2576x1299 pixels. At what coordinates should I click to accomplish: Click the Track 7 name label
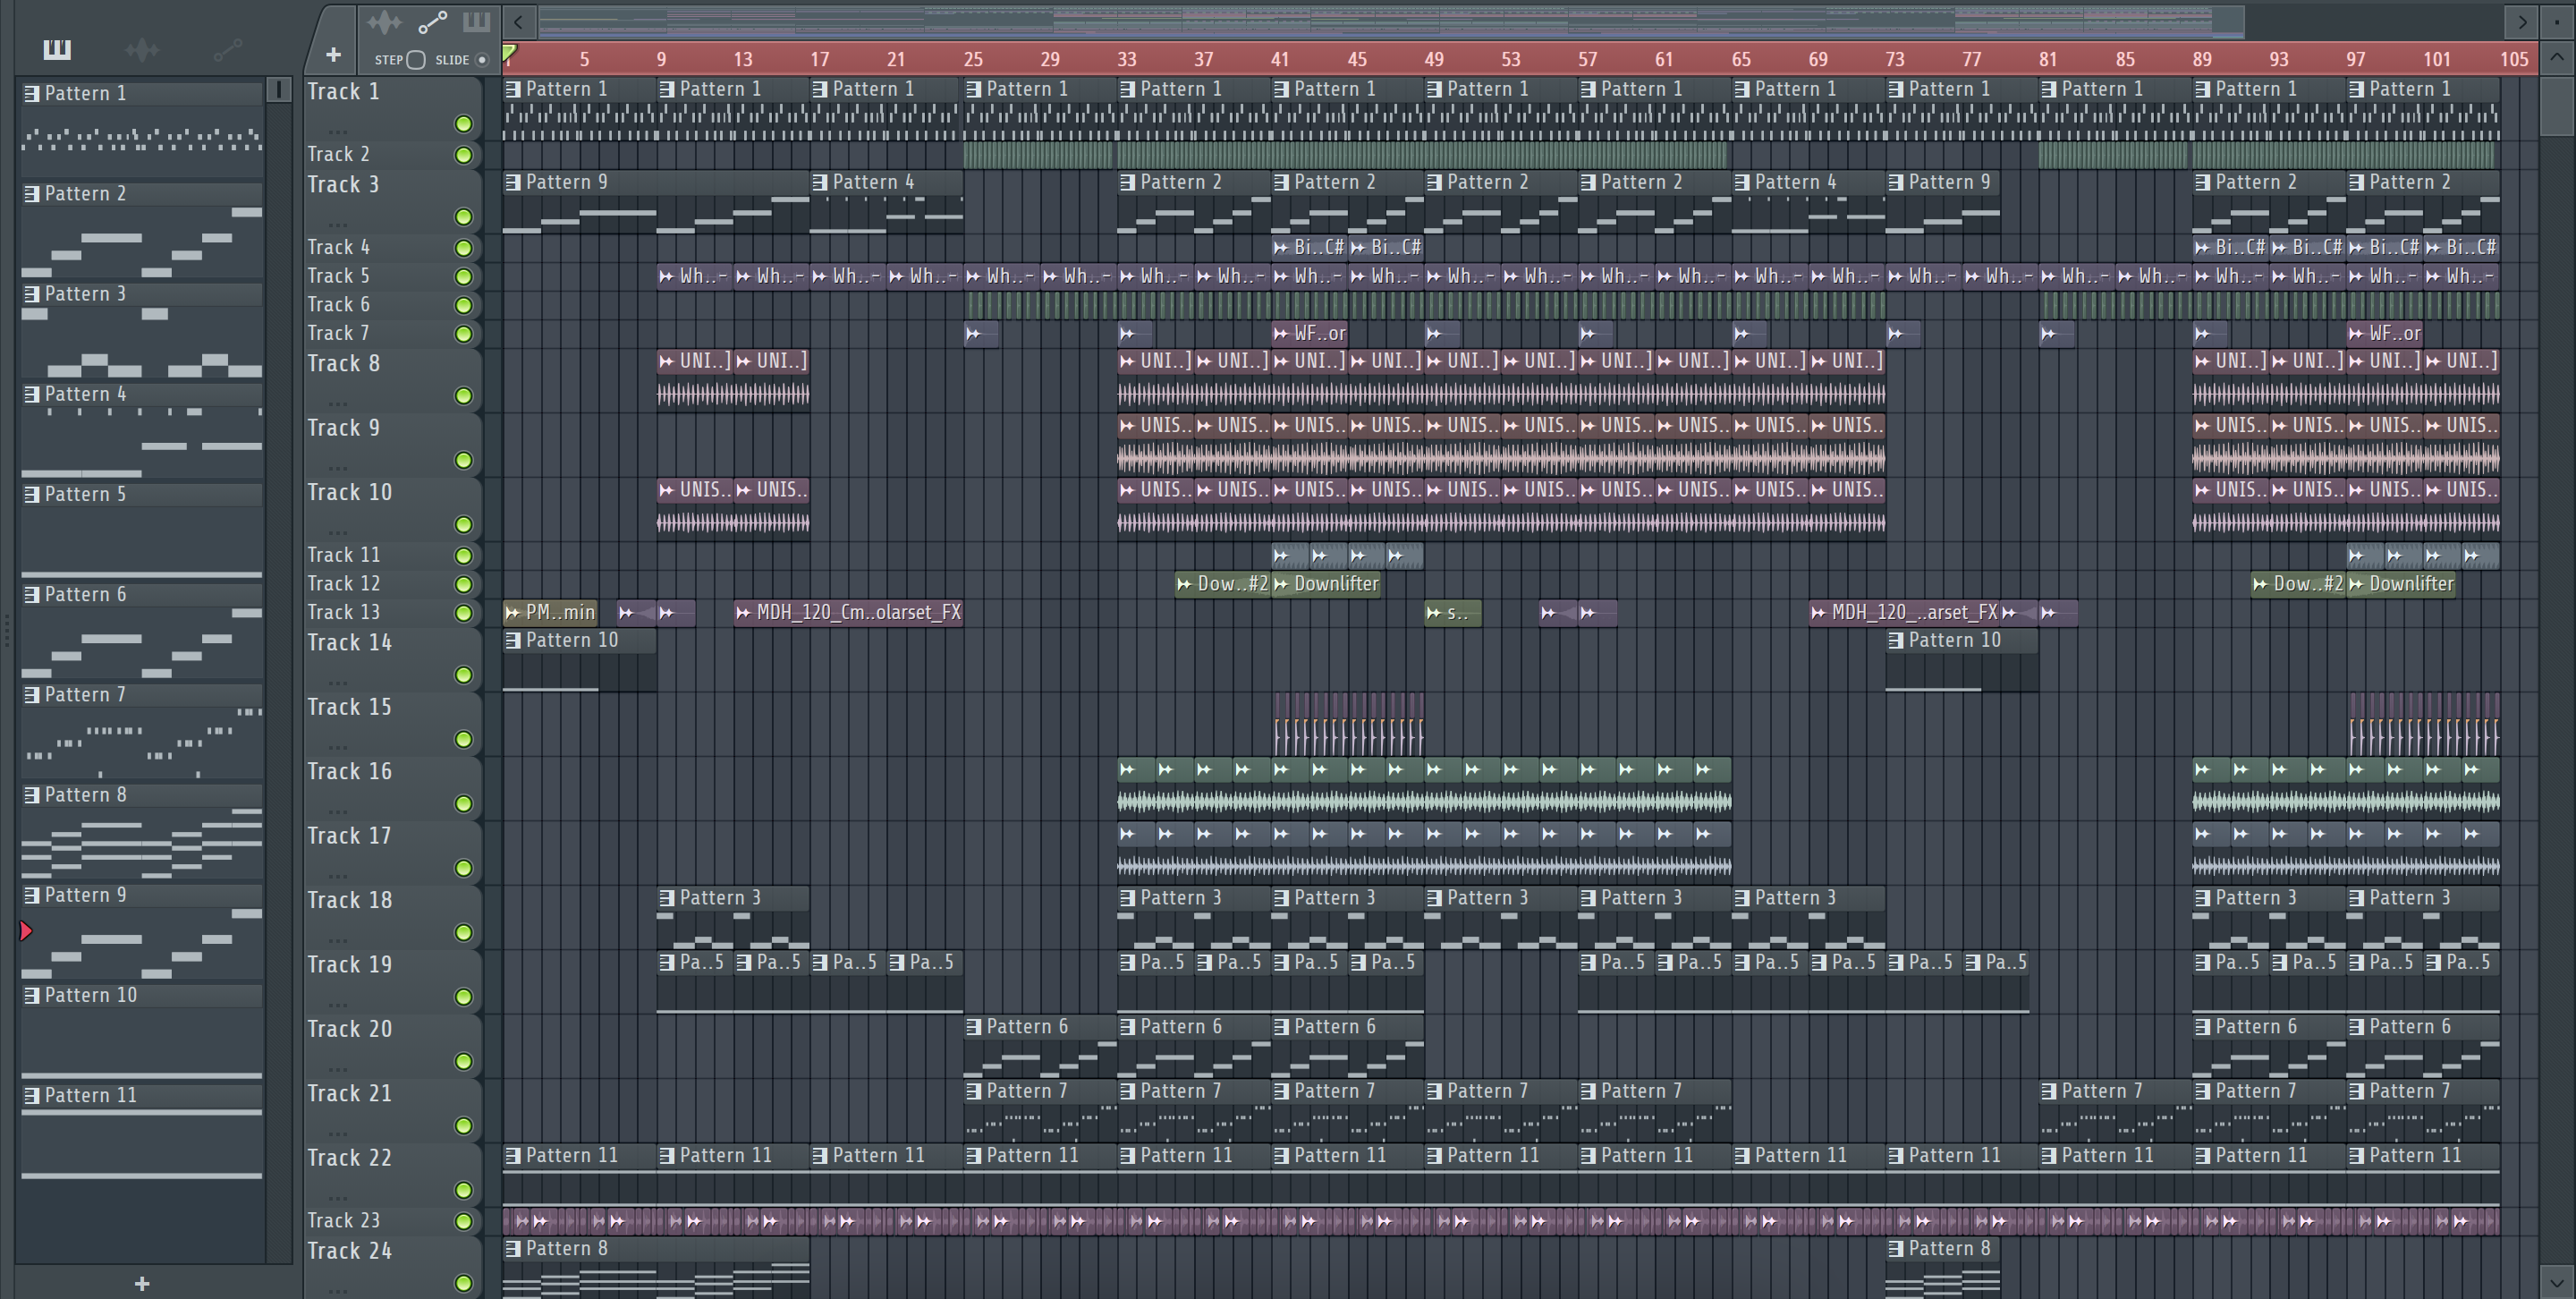338,333
